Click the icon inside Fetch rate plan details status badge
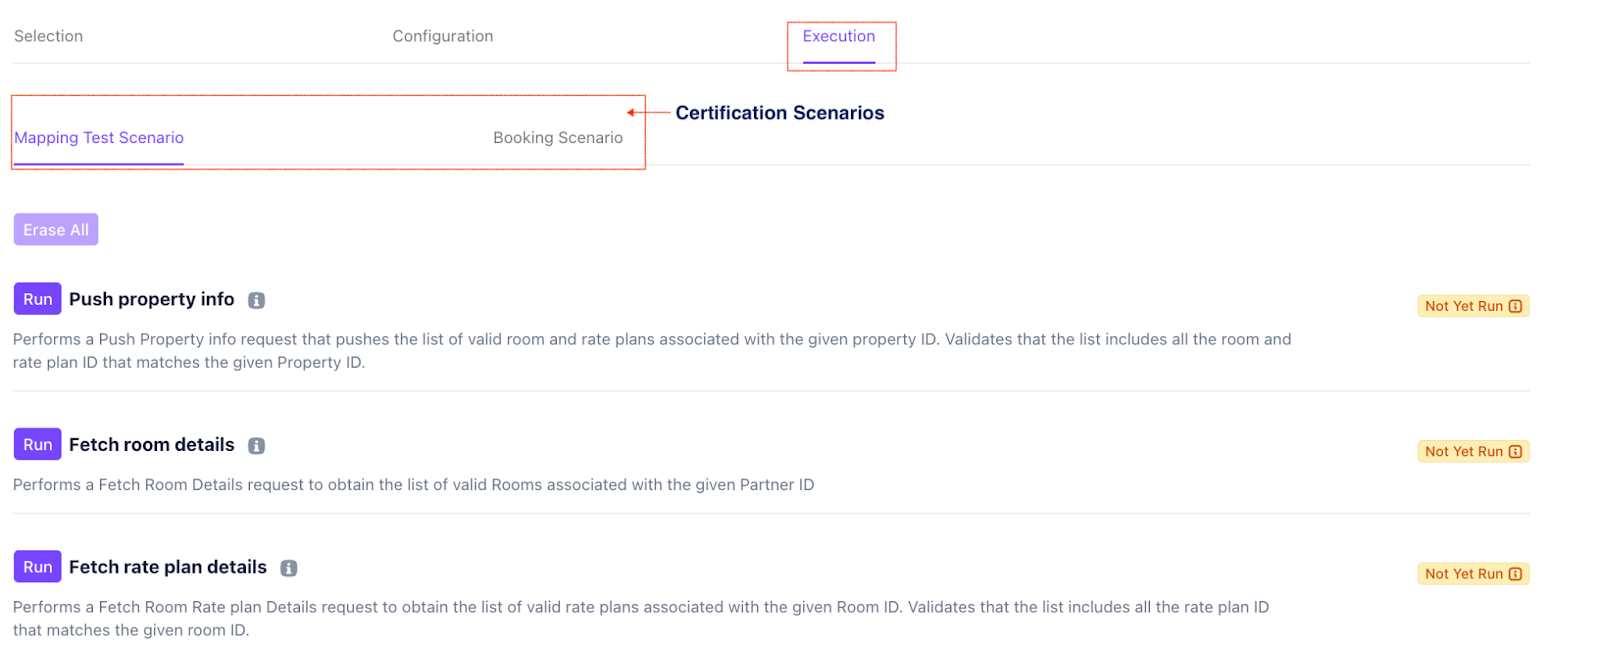Image resolution: width=1600 pixels, height=651 pixels. 1515,574
